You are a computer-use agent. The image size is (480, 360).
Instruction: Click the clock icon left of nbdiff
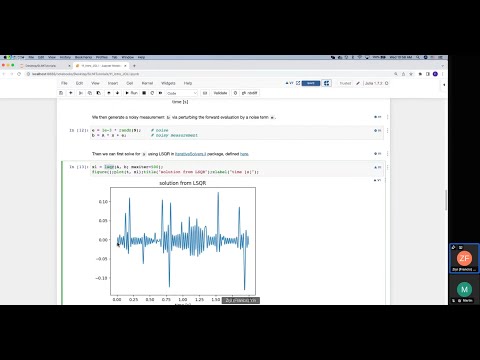pyautogui.click(x=235, y=93)
